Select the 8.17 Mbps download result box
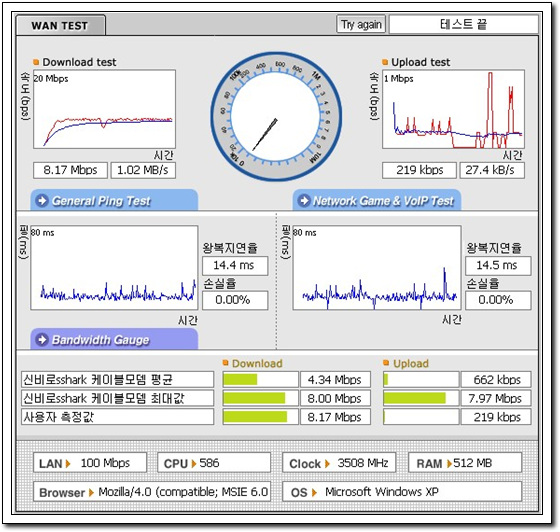Screen dimensions: 560x532 [70, 170]
